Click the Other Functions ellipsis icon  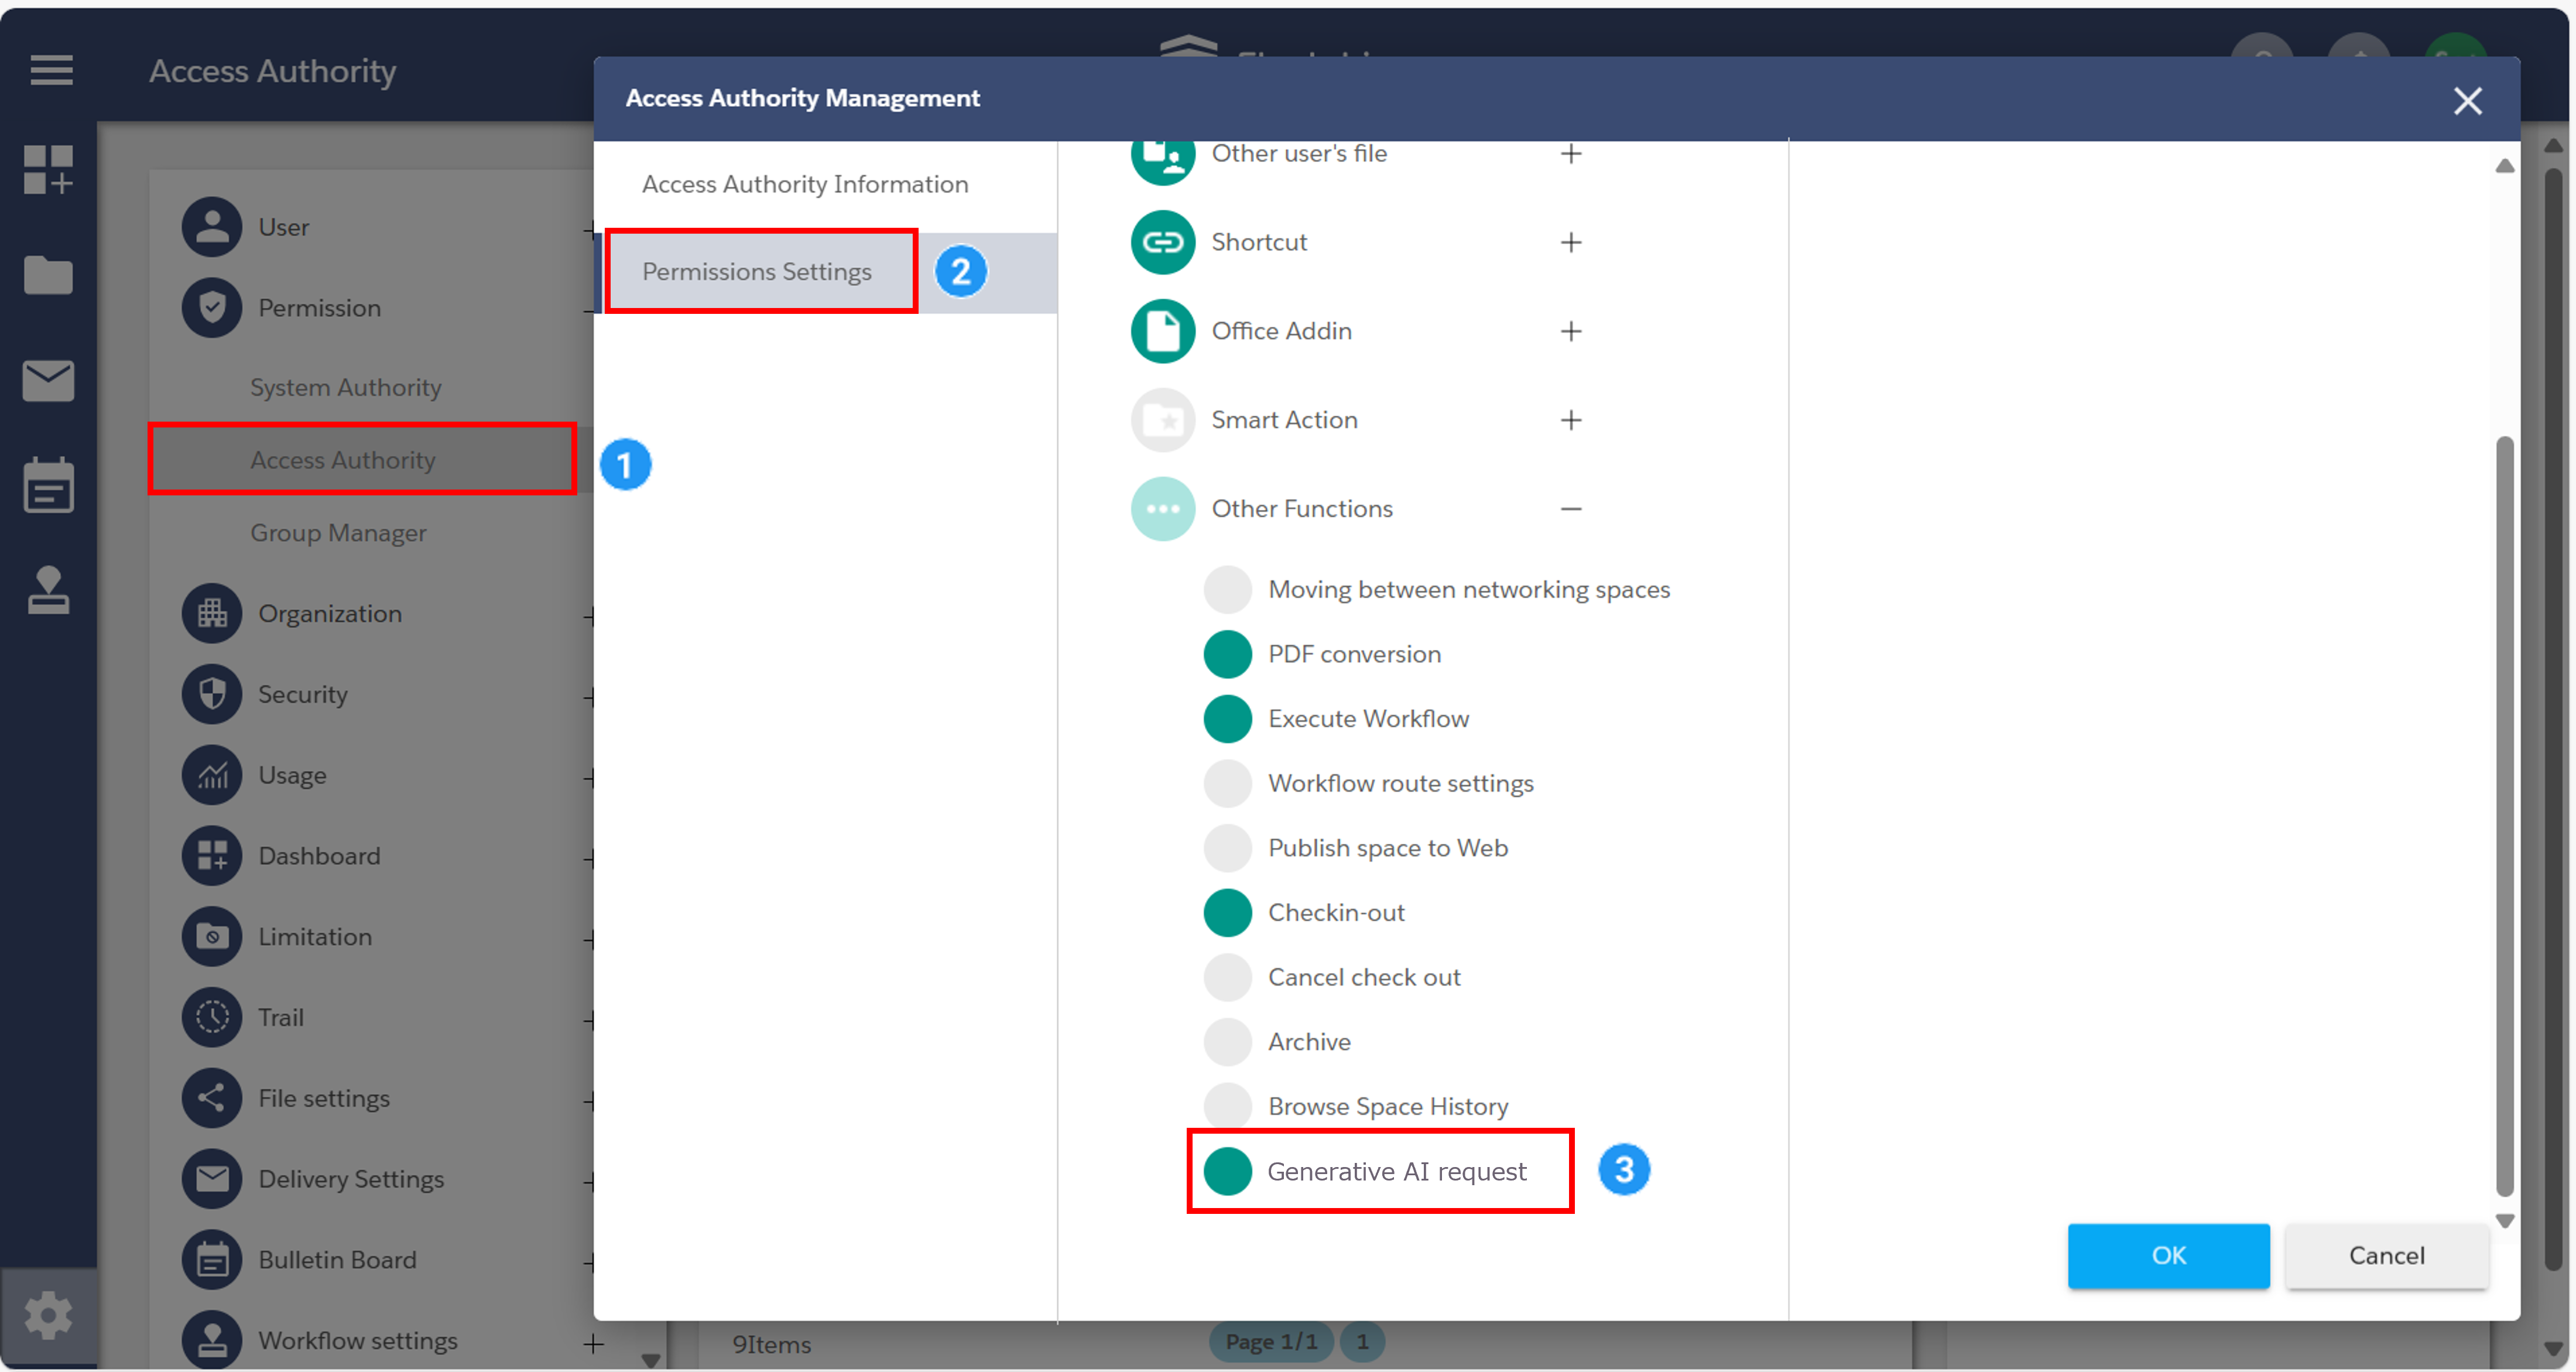(x=1163, y=509)
